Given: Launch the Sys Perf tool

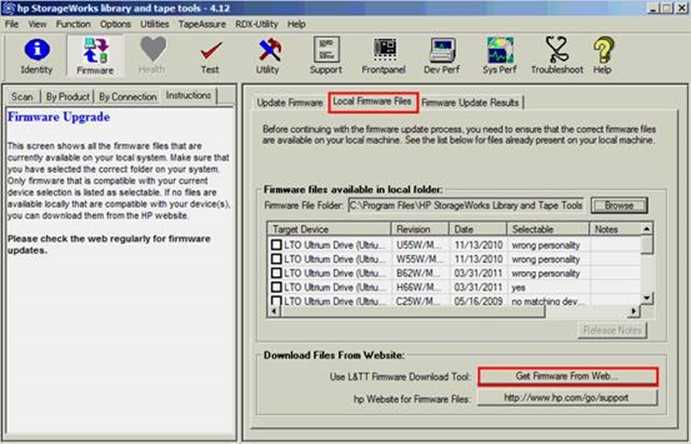Looking at the screenshot, I should click(x=499, y=56).
